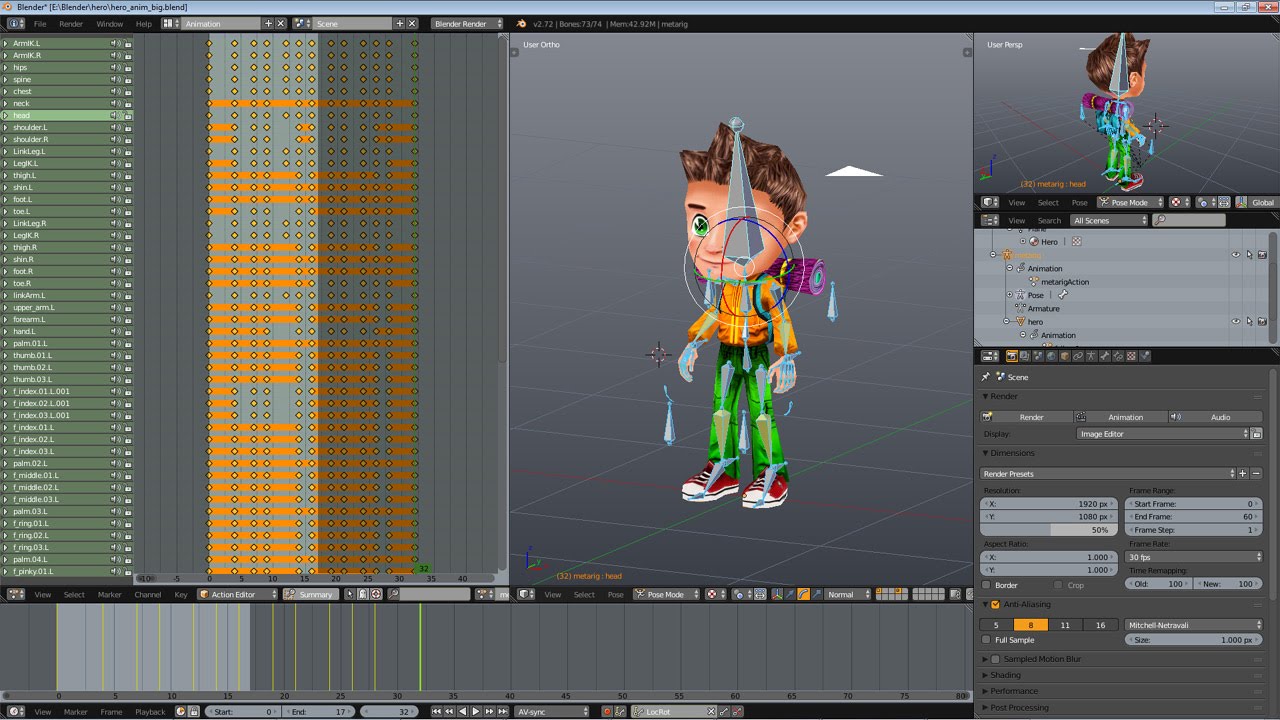Toggle mute on the head channel
The height and width of the screenshot is (720, 1280).
click(x=115, y=115)
